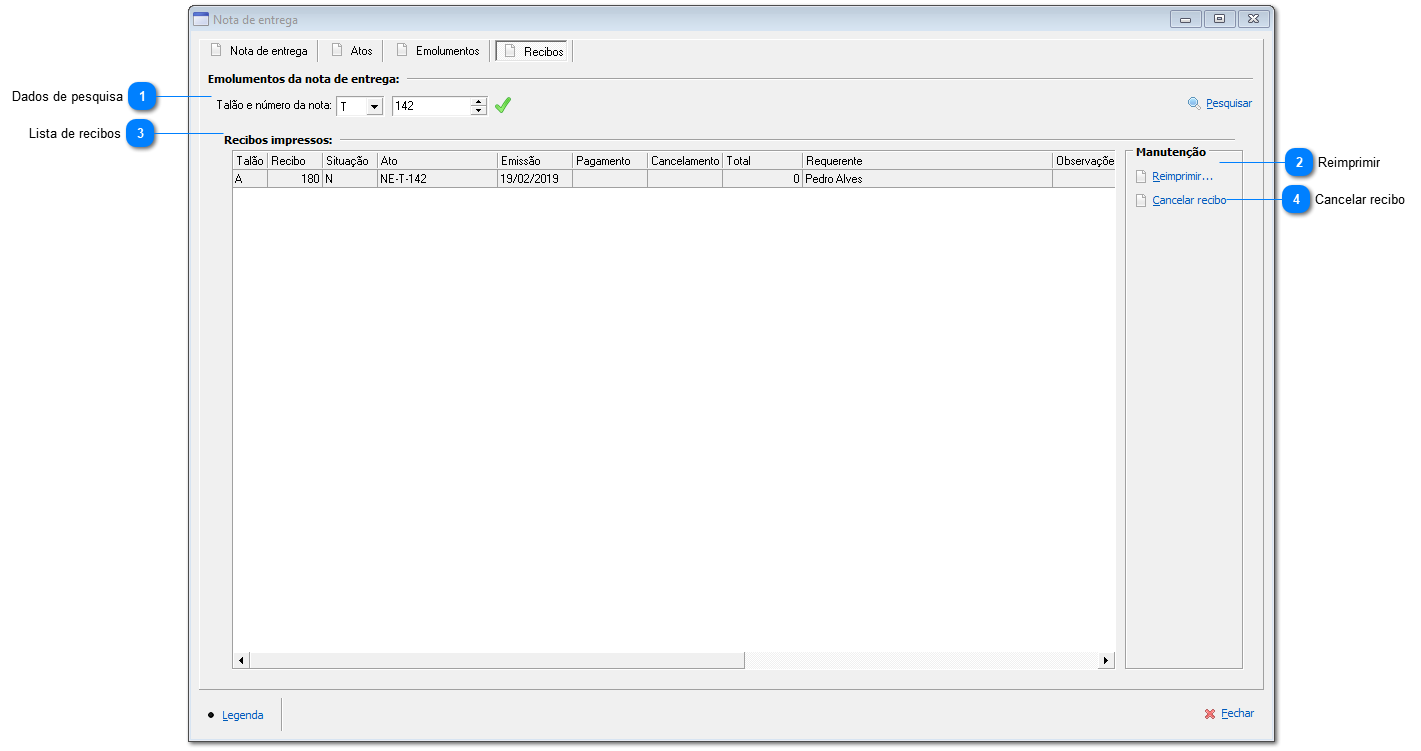Open the Talão dropdown showing T
1421x751 pixels.
click(x=374, y=106)
